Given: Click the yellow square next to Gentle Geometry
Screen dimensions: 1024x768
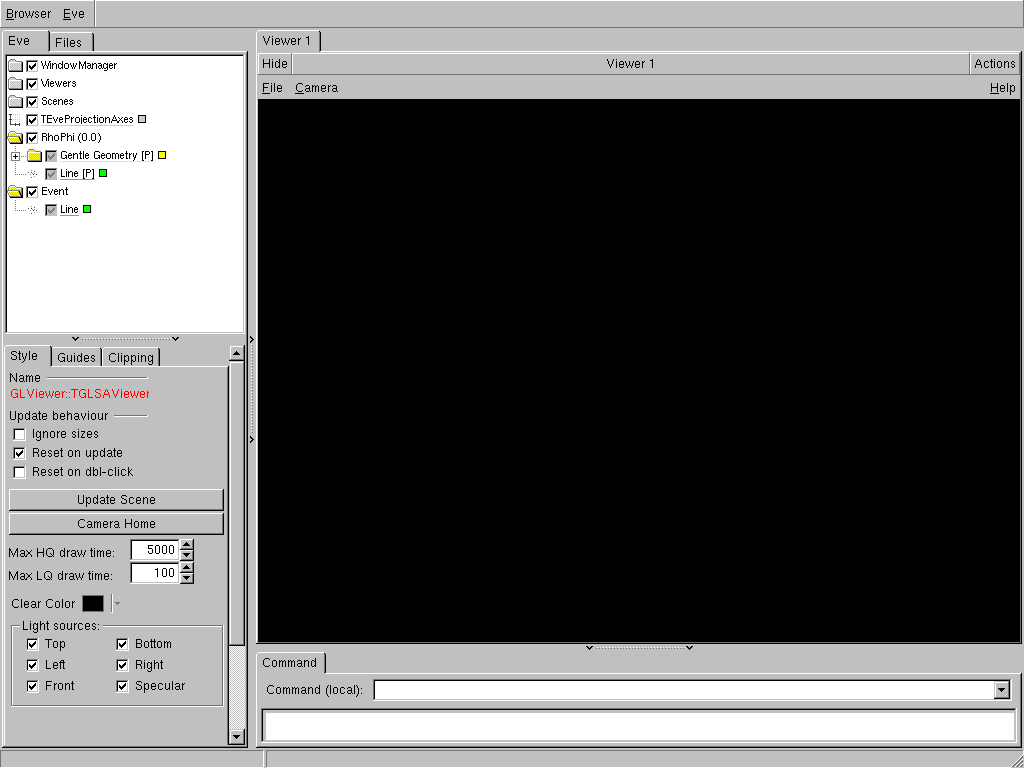Looking at the screenshot, I should point(162,156).
